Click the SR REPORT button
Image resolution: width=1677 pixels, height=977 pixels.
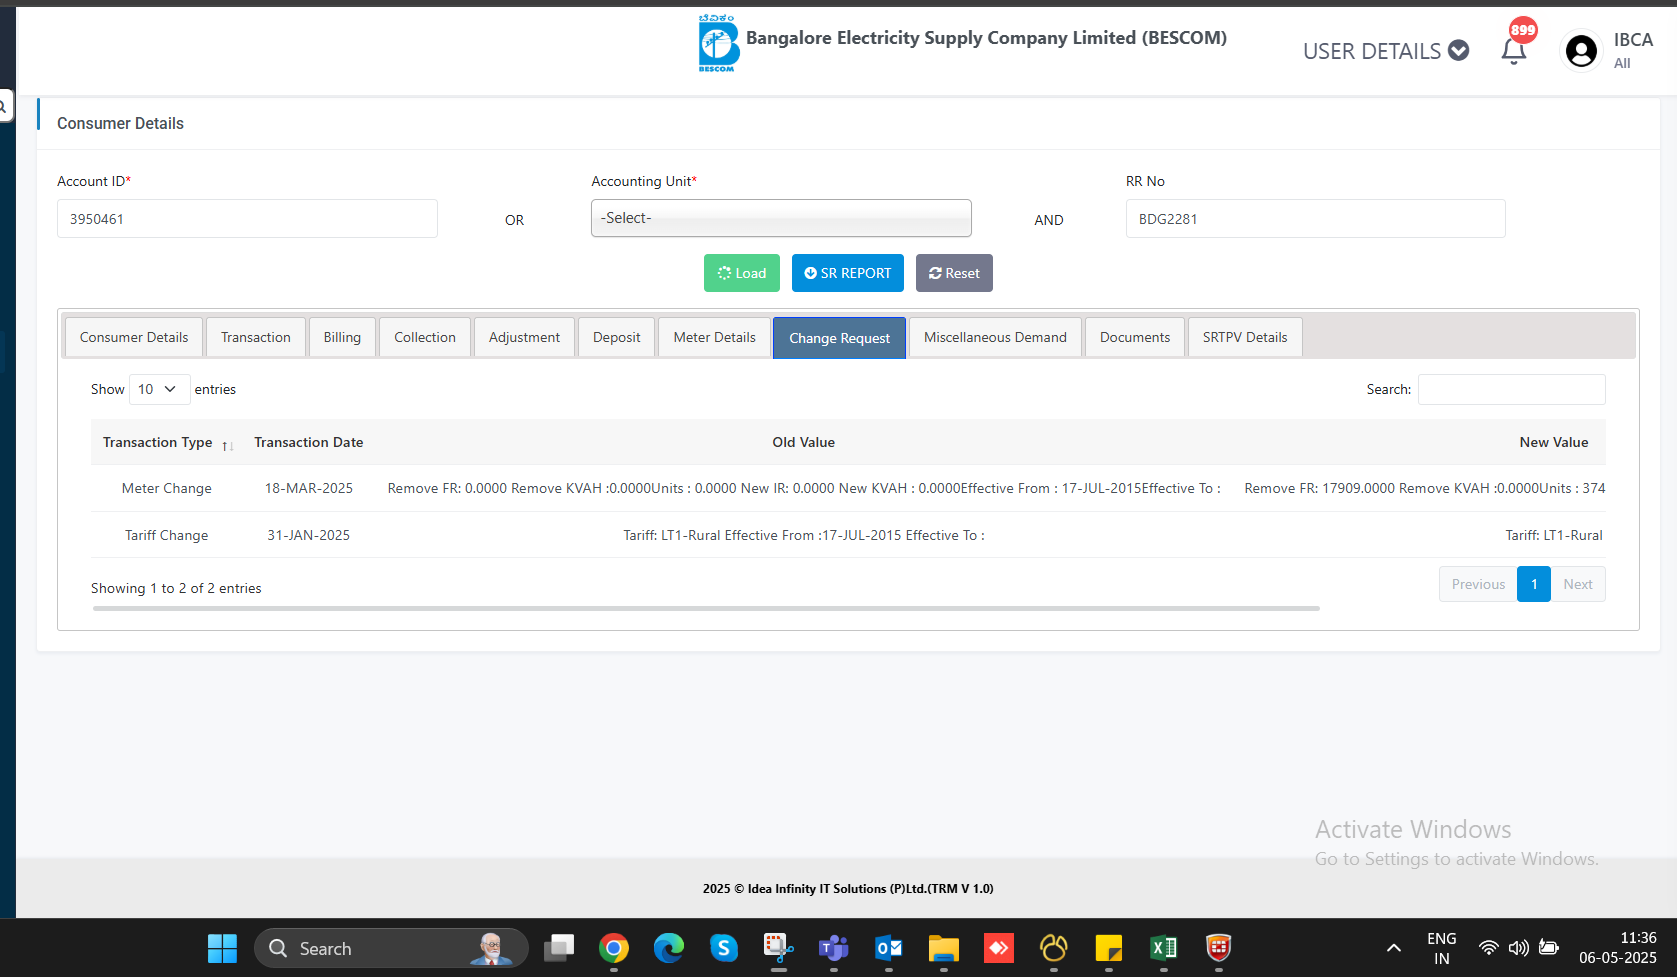[x=848, y=273]
